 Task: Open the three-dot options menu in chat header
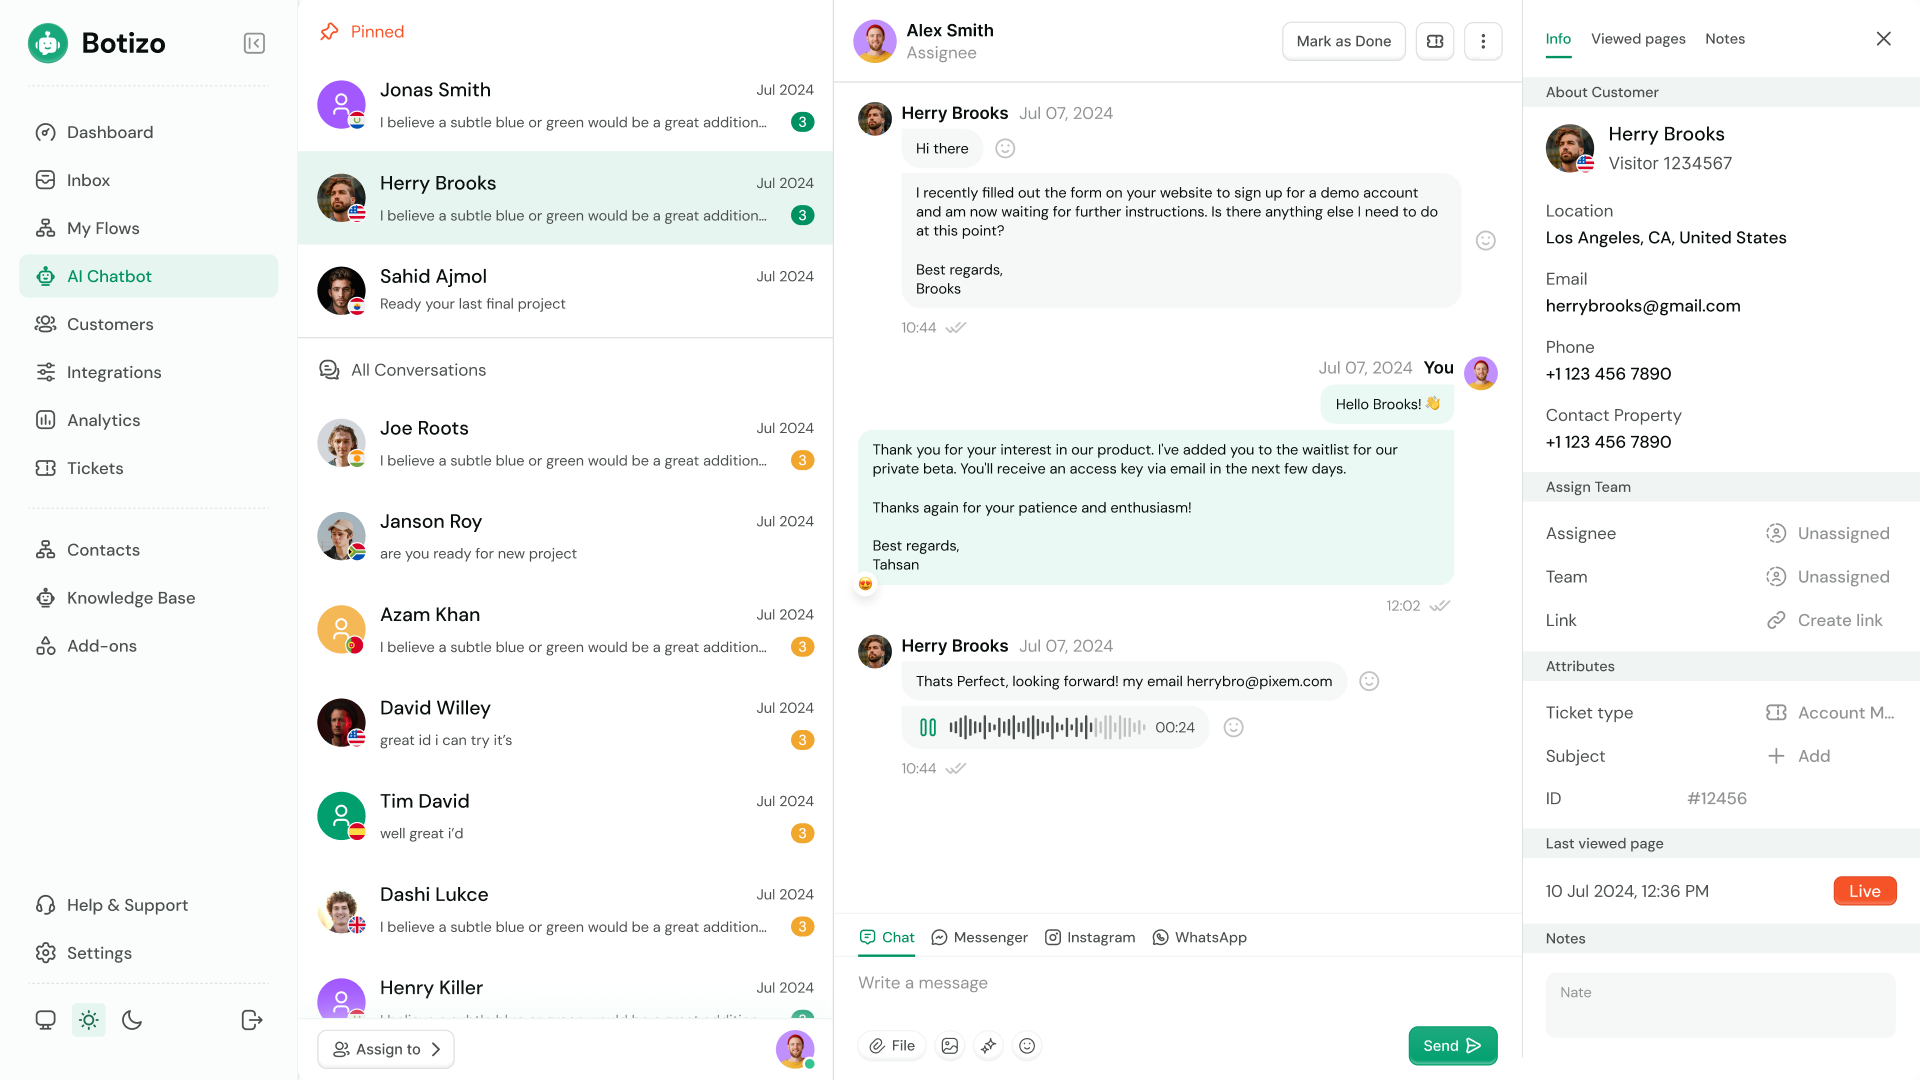[x=1483, y=41]
